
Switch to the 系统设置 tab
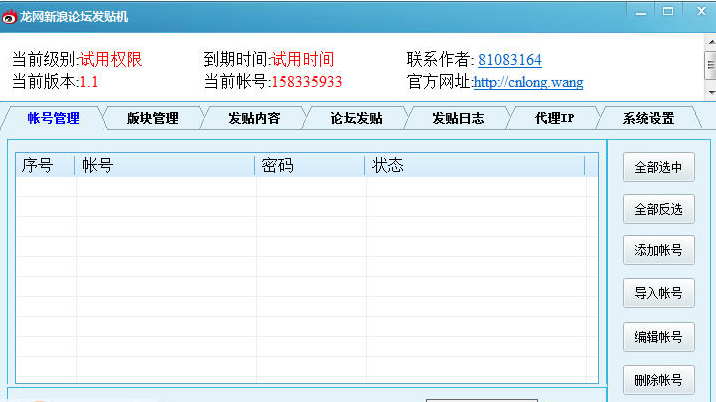pyautogui.click(x=648, y=118)
